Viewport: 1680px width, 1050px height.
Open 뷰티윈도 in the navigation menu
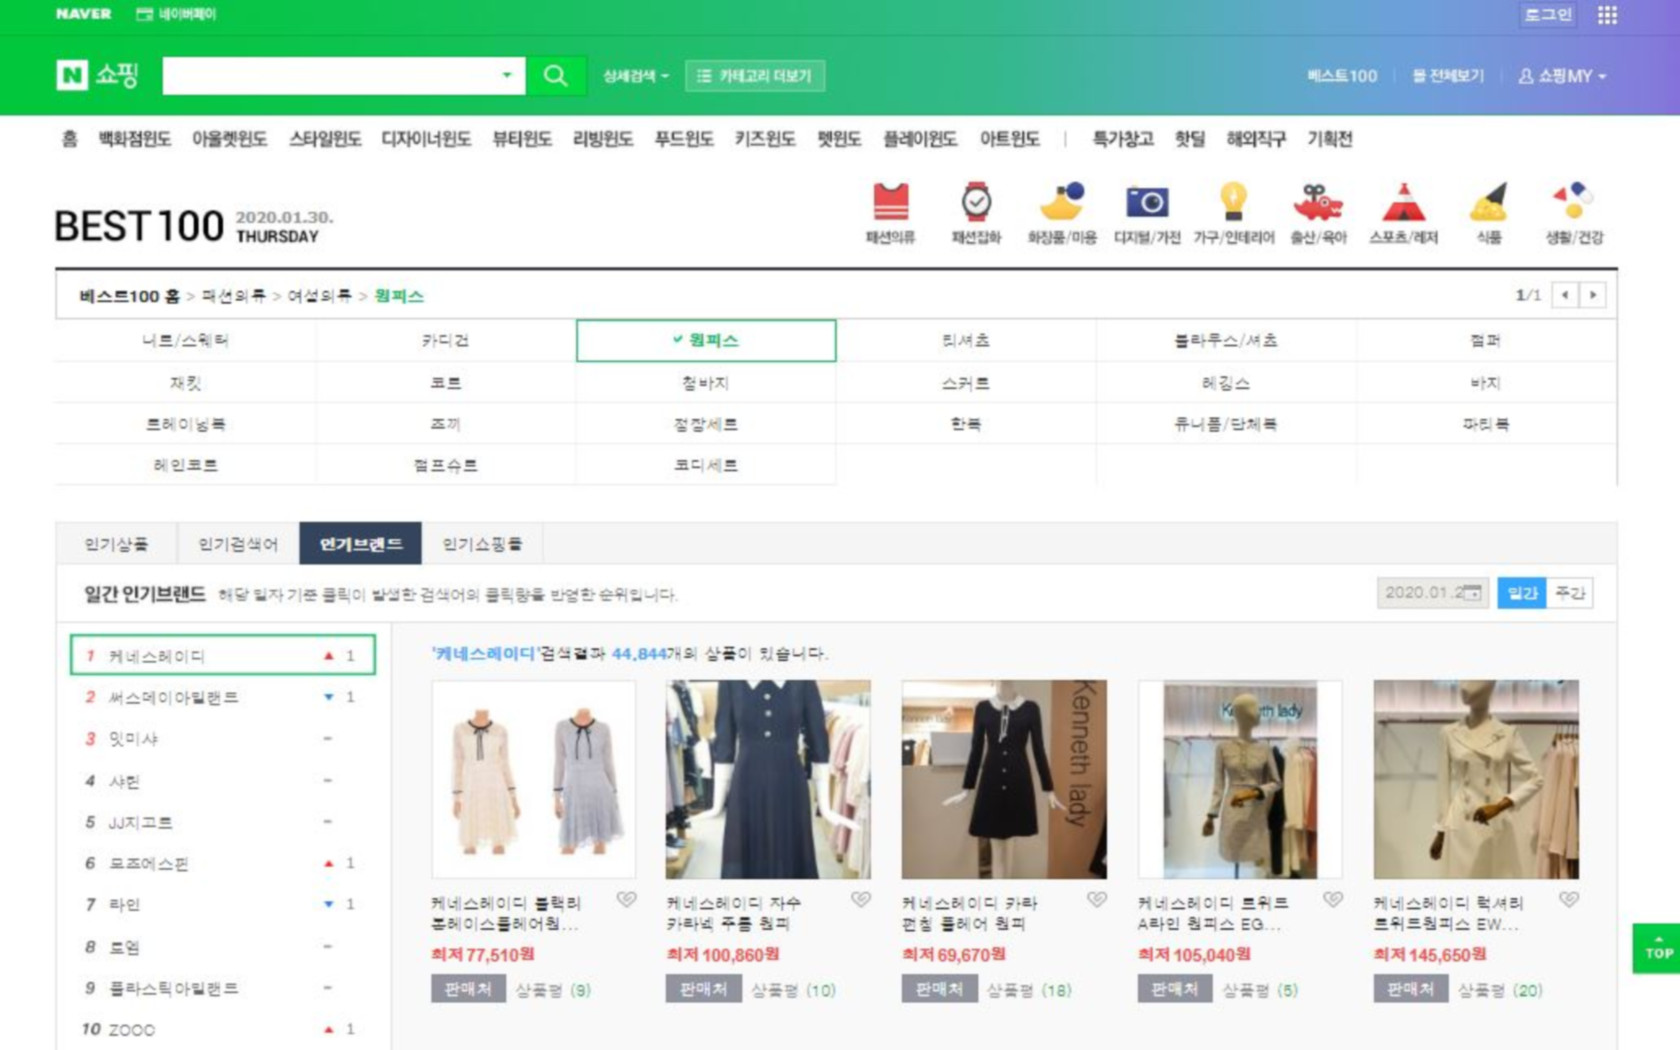coord(522,139)
